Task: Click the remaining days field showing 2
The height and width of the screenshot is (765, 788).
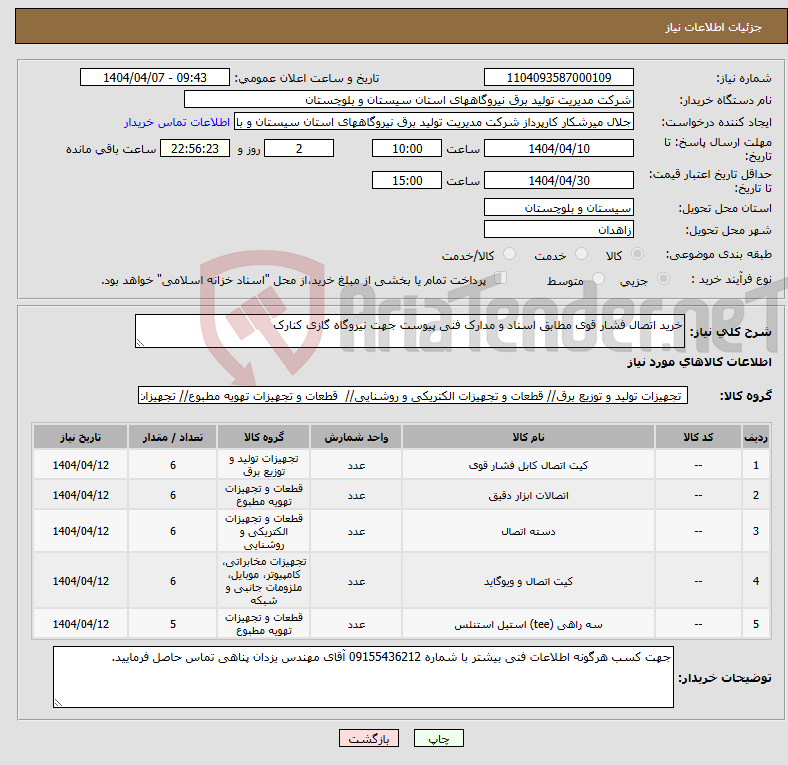Action: coord(299,148)
